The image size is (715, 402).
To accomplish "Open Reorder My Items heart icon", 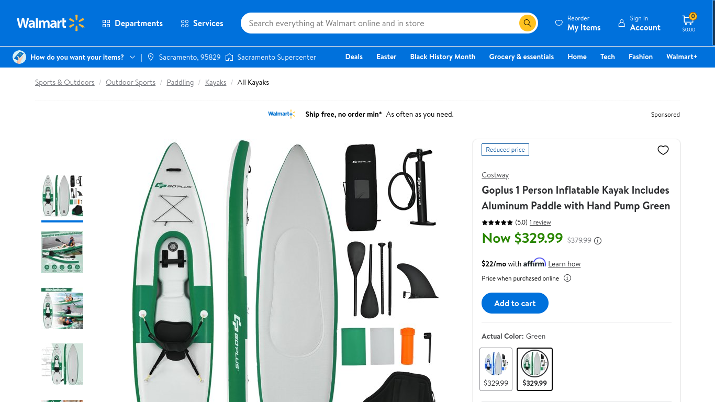I will 559,23.
